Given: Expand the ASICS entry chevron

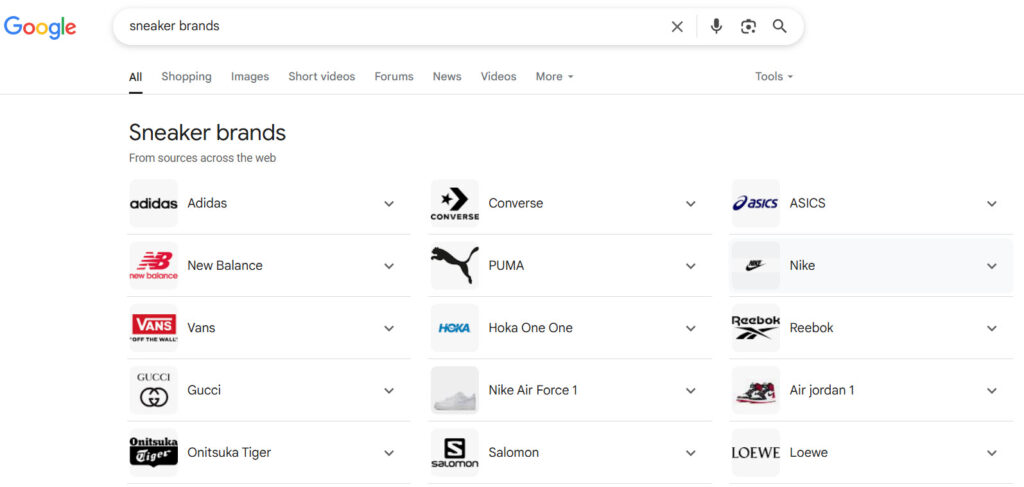Looking at the screenshot, I should (992, 204).
